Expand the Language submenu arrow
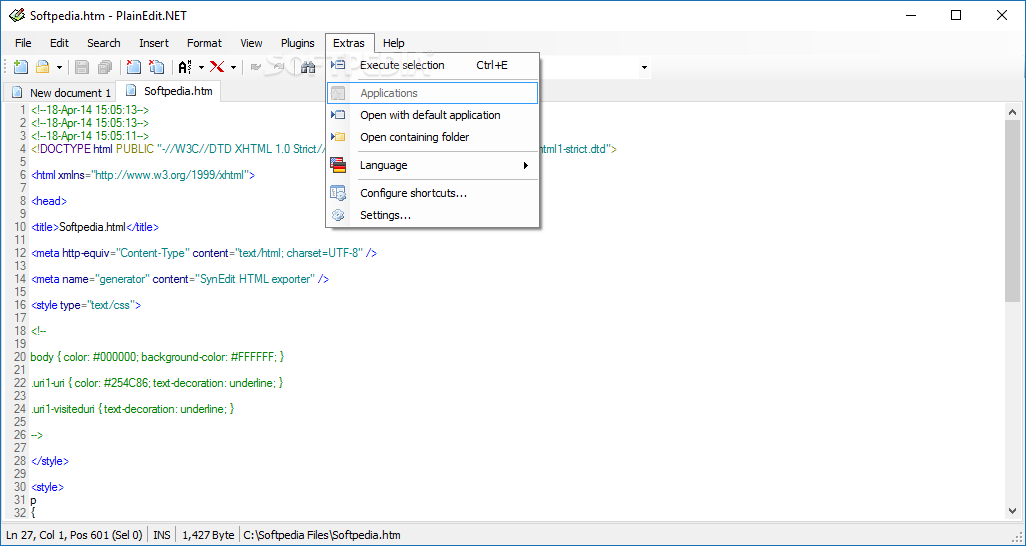This screenshot has width=1026, height=546. [525, 166]
